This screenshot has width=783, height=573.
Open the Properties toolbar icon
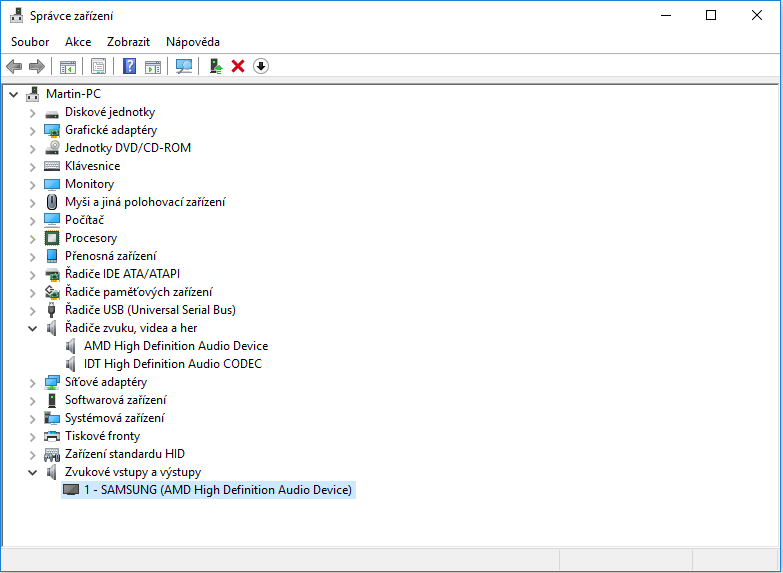[98, 66]
